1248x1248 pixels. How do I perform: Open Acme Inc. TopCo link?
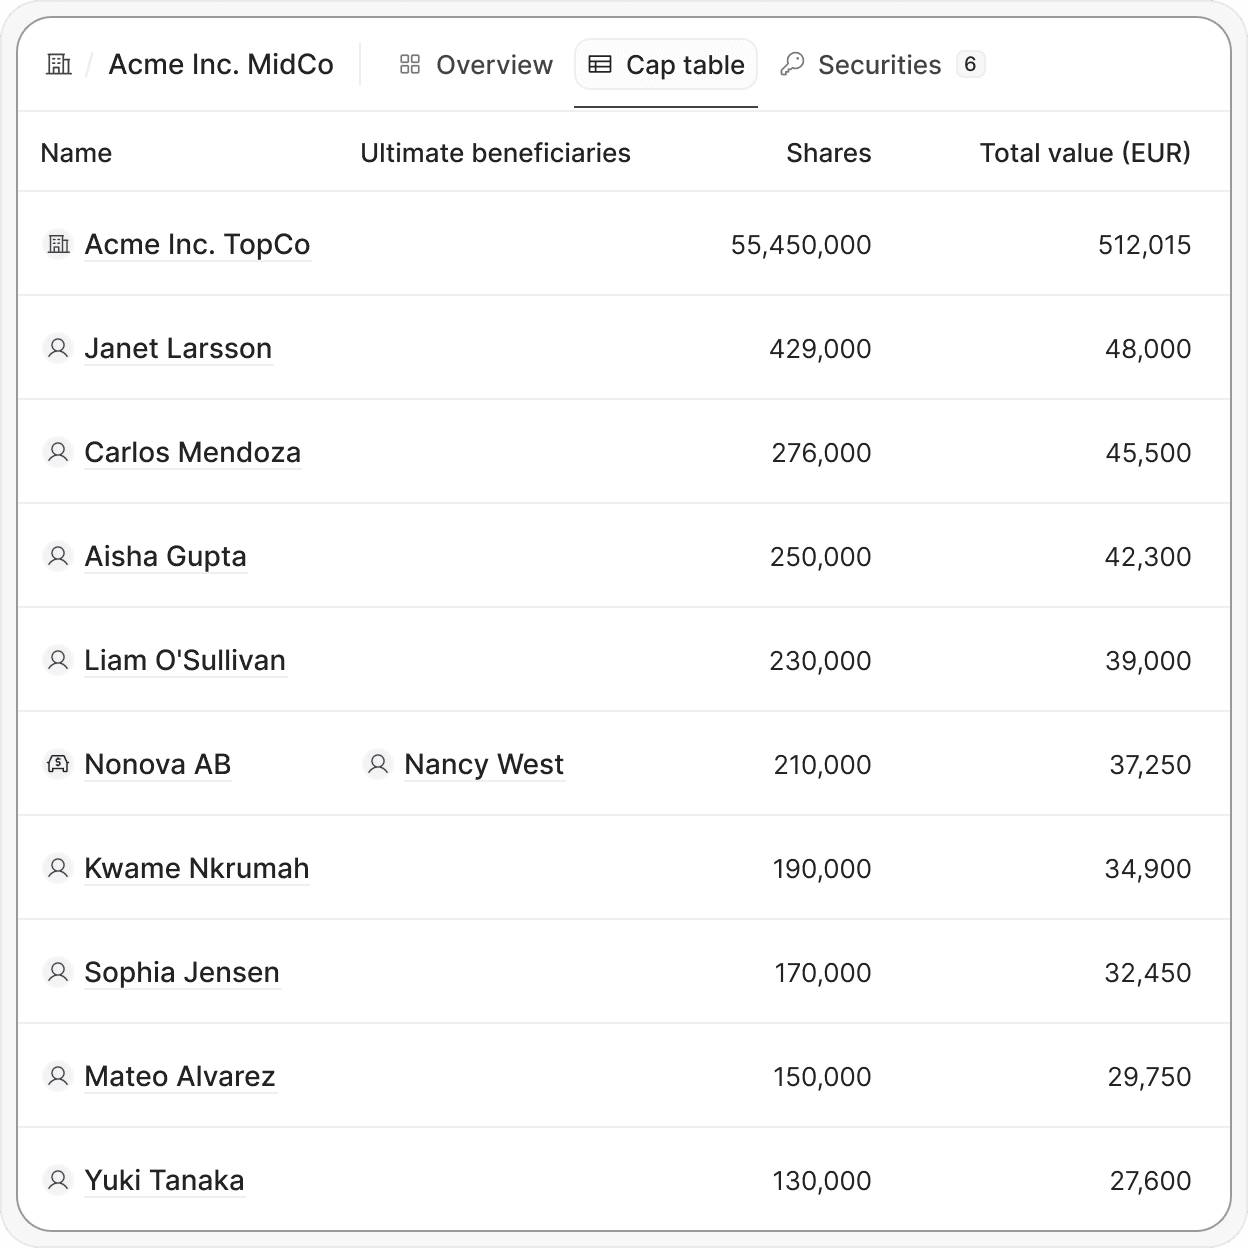(x=197, y=245)
